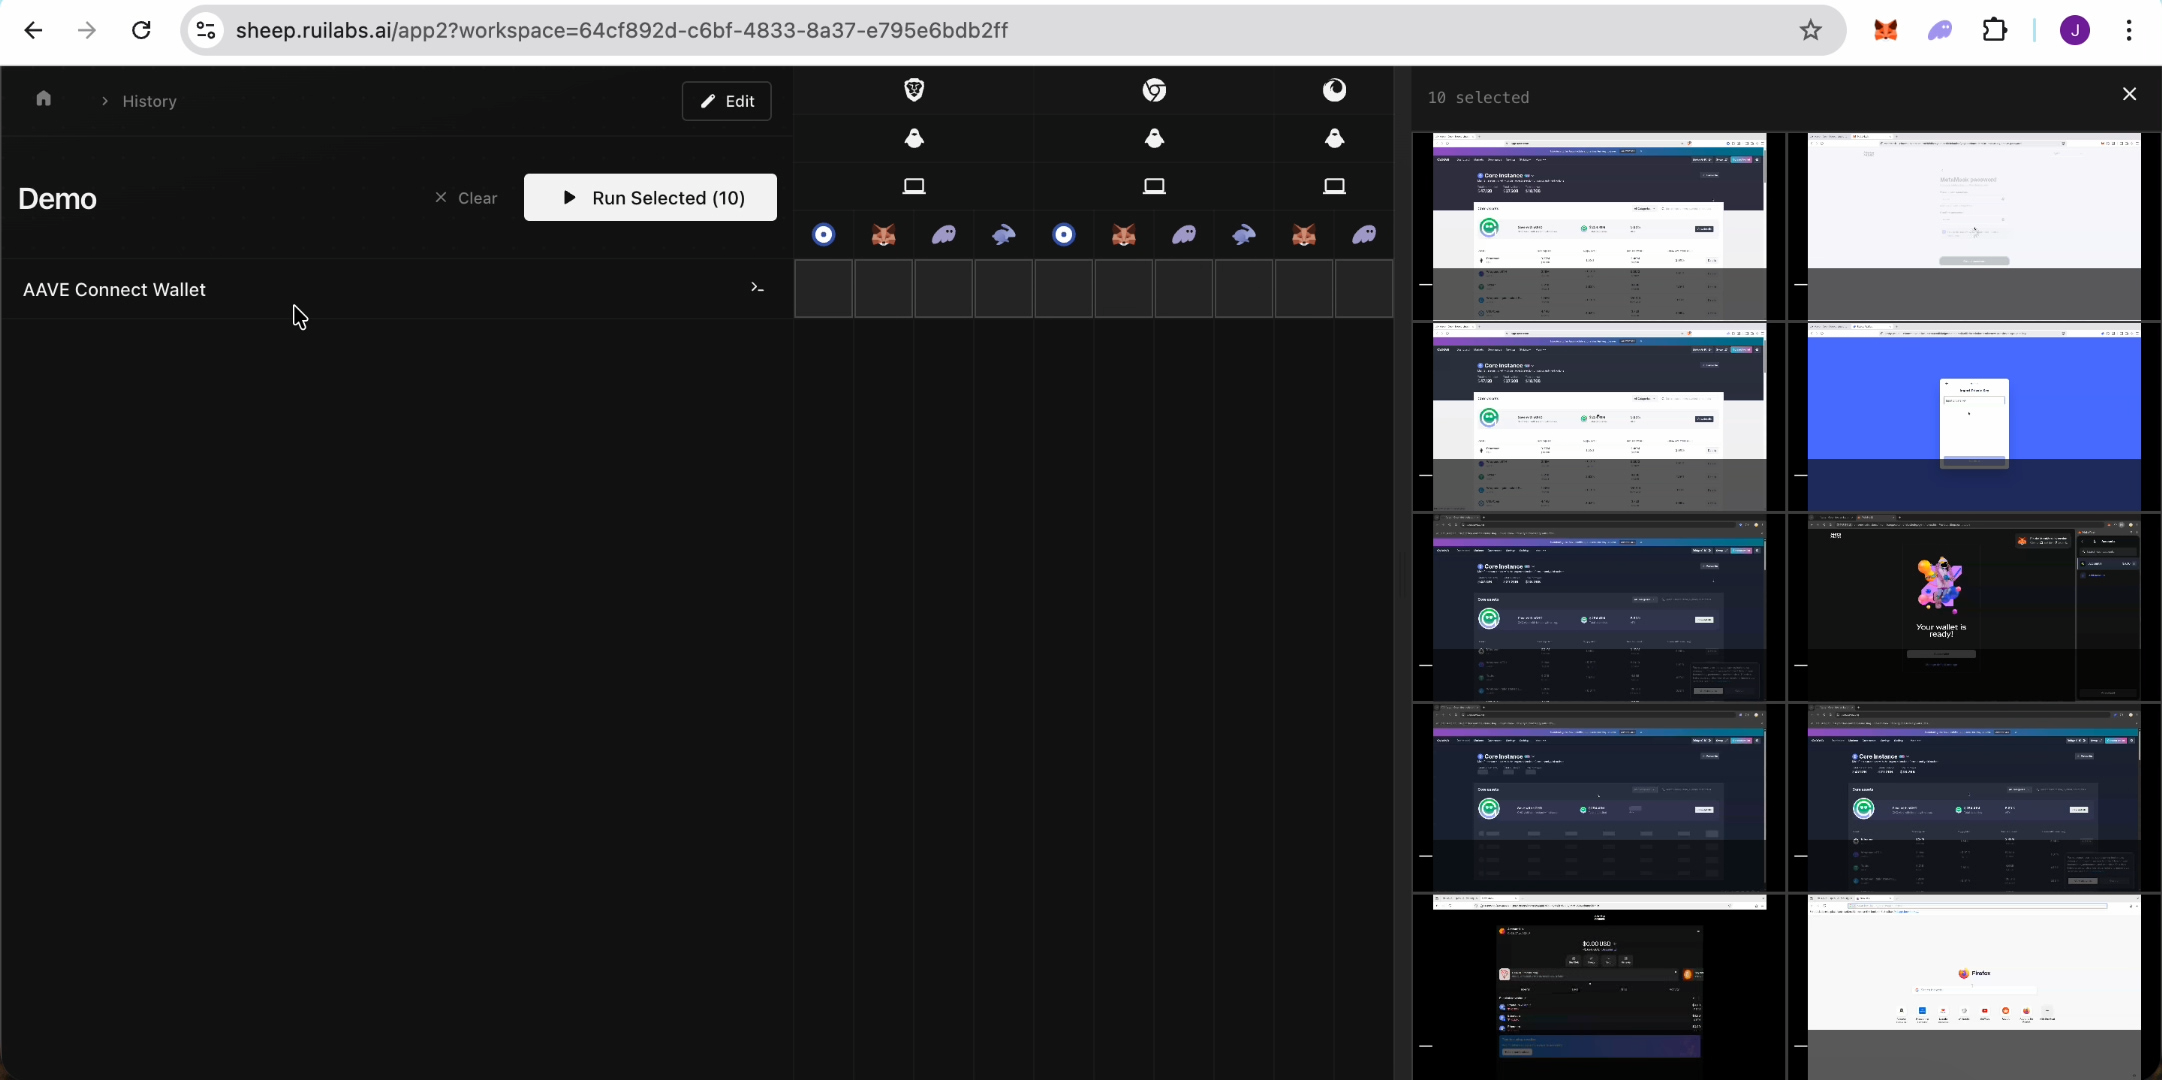Screen dimensions: 2162x1080
Task: Run the 10 selected tests
Action: (650, 197)
